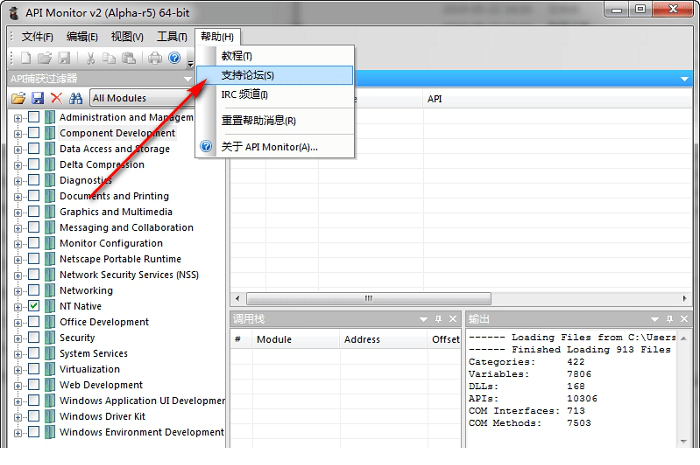This screenshot has height=465, width=700.
Task: Expand the Office Development tree node
Action: point(18,323)
